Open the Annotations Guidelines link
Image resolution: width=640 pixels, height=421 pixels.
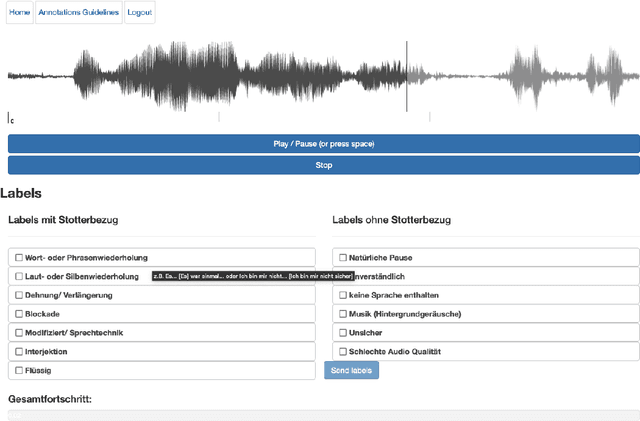pos(79,13)
